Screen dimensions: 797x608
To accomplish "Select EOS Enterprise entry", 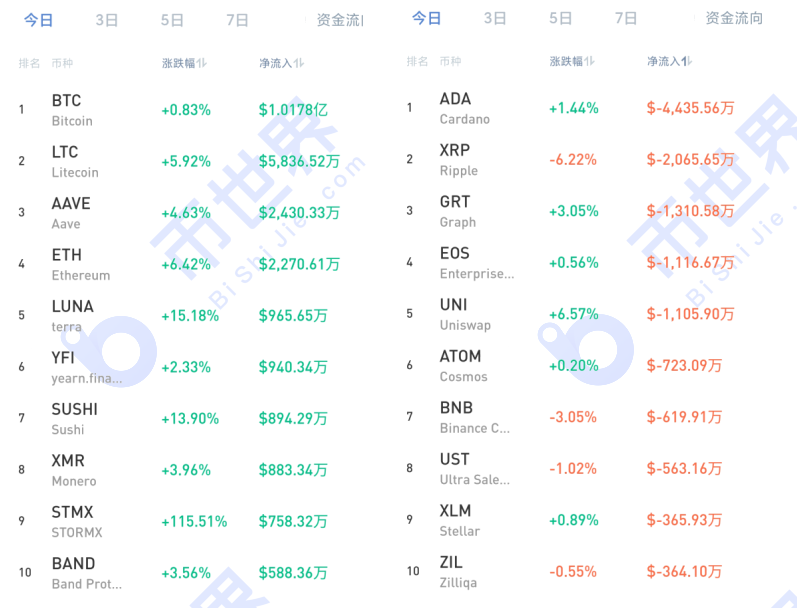I will click(x=477, y=262).
